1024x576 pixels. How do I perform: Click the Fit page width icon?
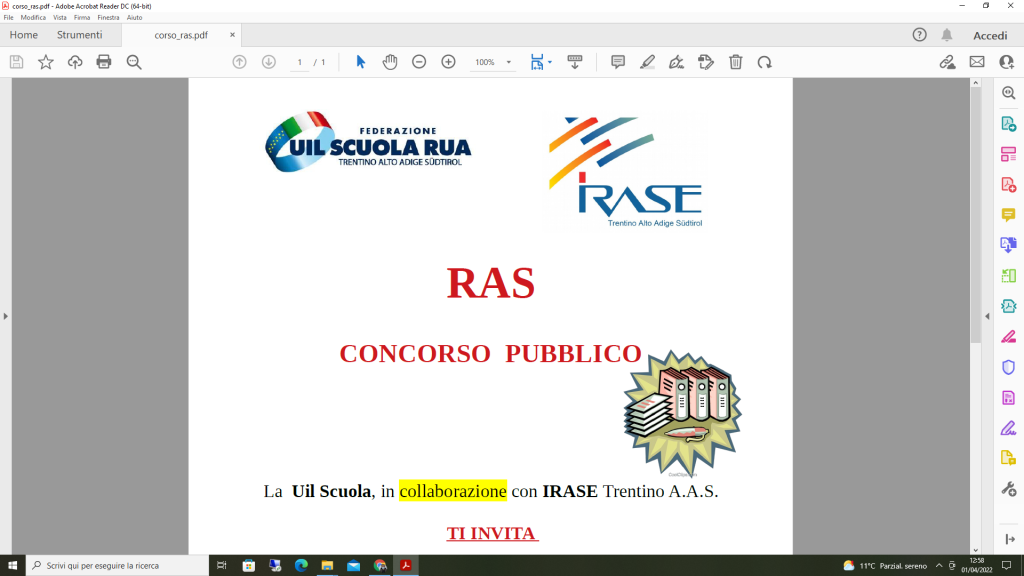[537, 62]
